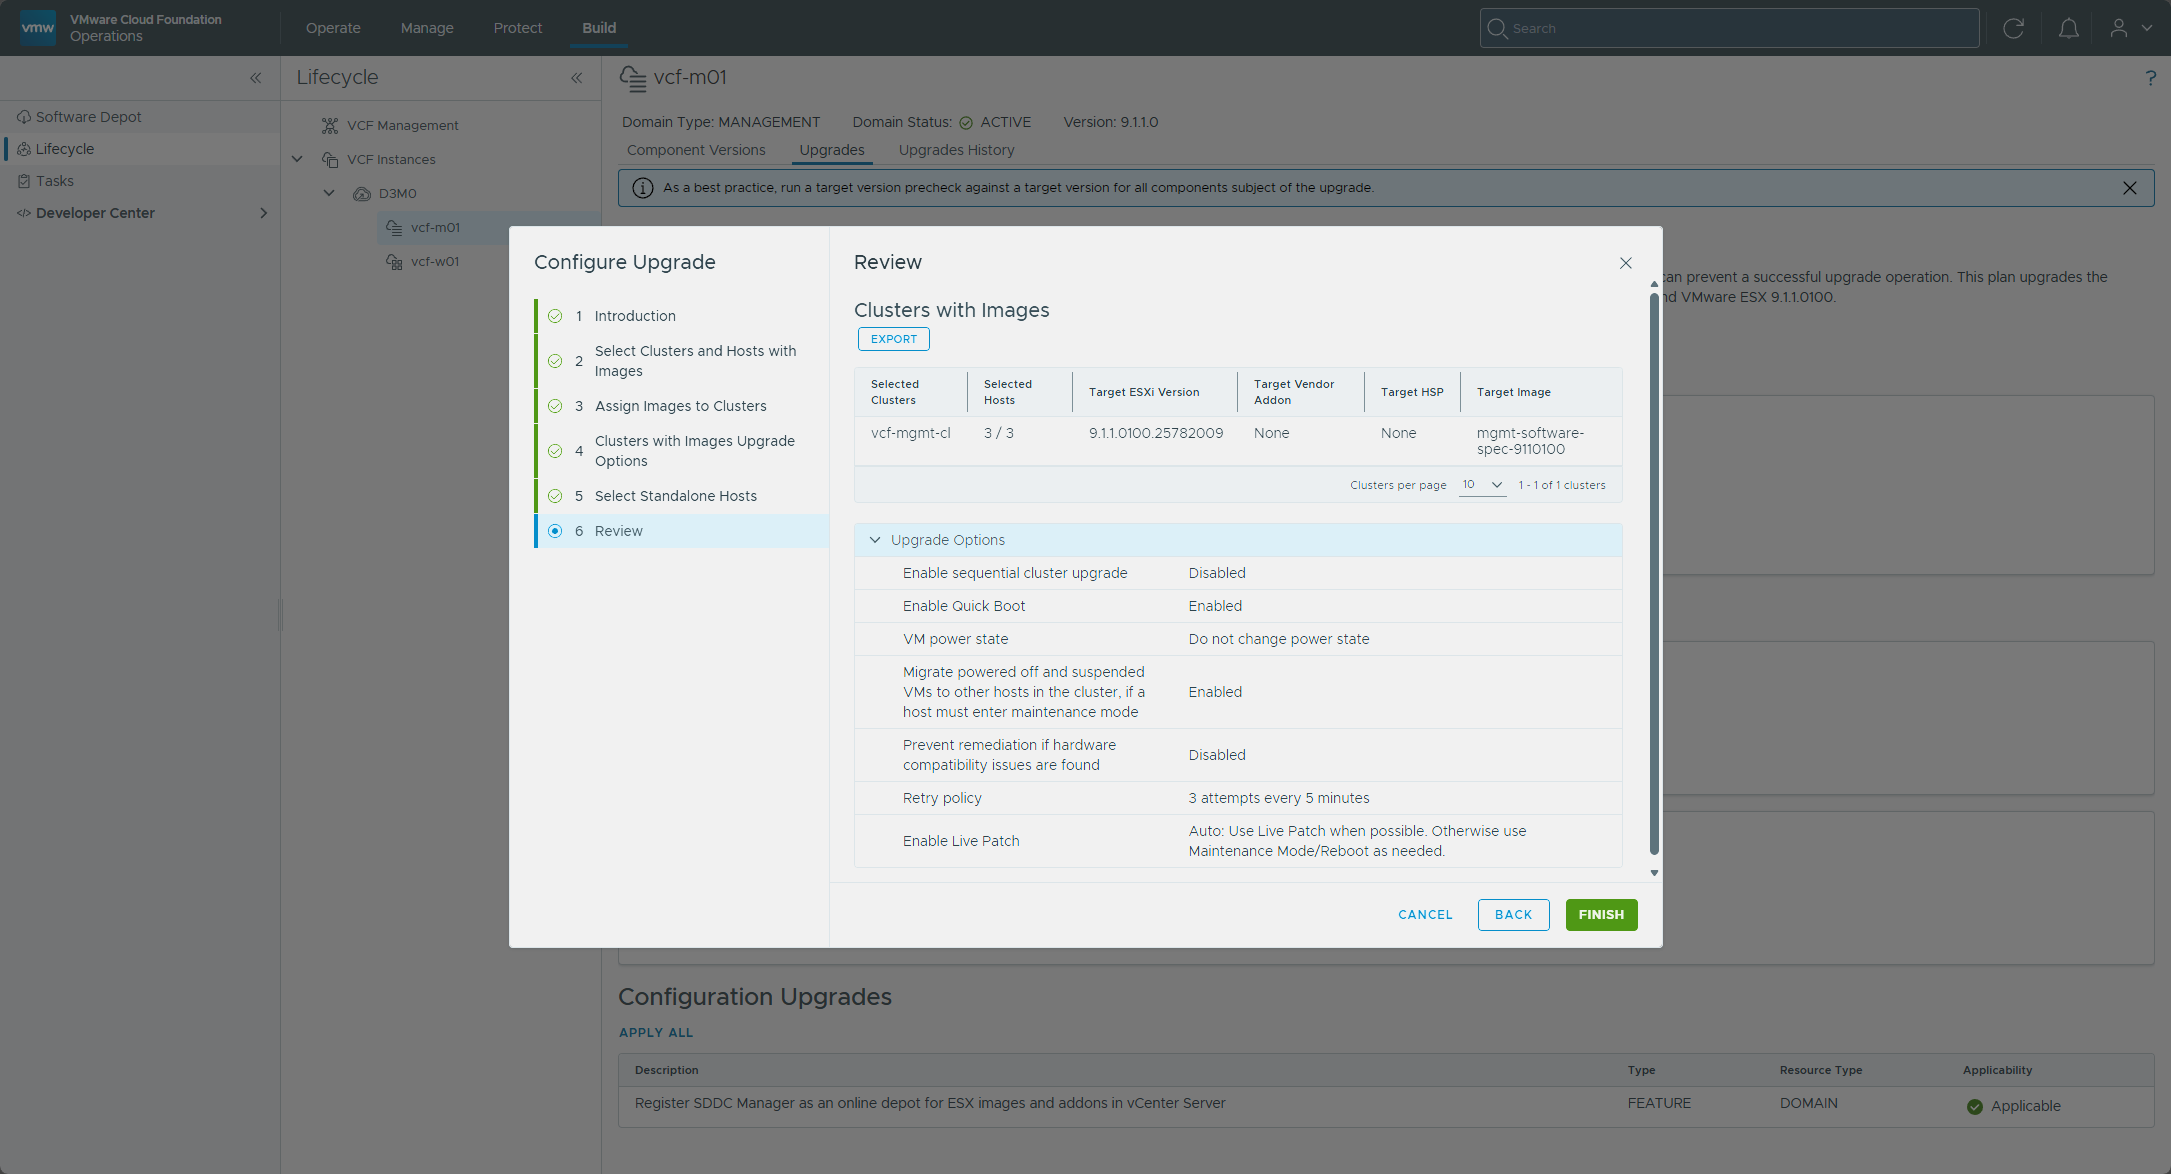Collapse the Upgrade Options section
The image size is (2171, 1174).
pos(875,540)
